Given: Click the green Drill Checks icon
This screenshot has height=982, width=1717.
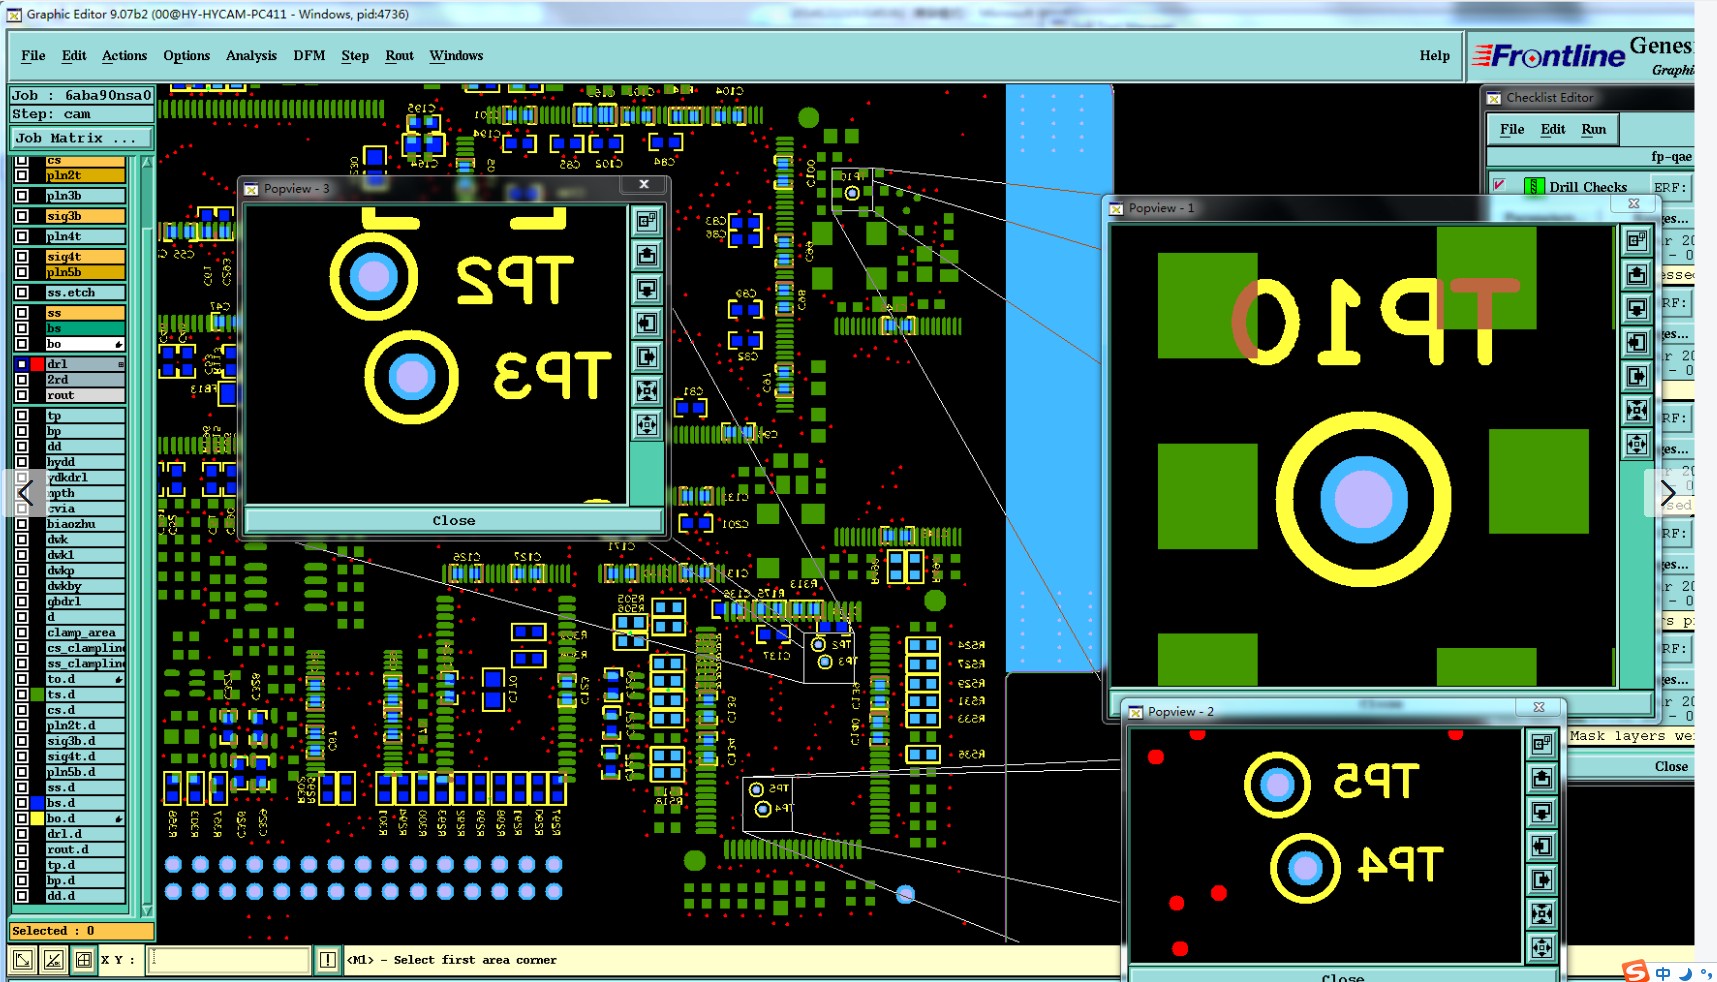Looking at the screenshot, I should [x=1534, y=187].
